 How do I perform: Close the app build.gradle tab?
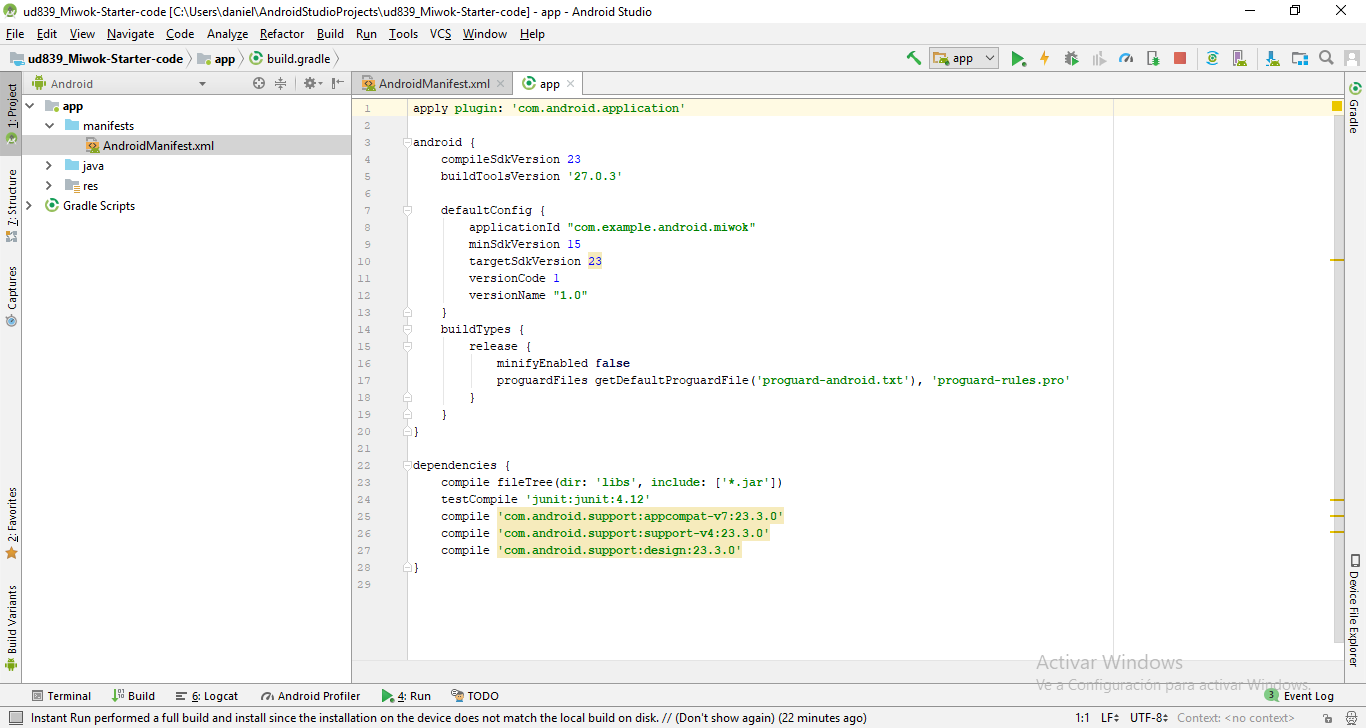coord(570,84)
